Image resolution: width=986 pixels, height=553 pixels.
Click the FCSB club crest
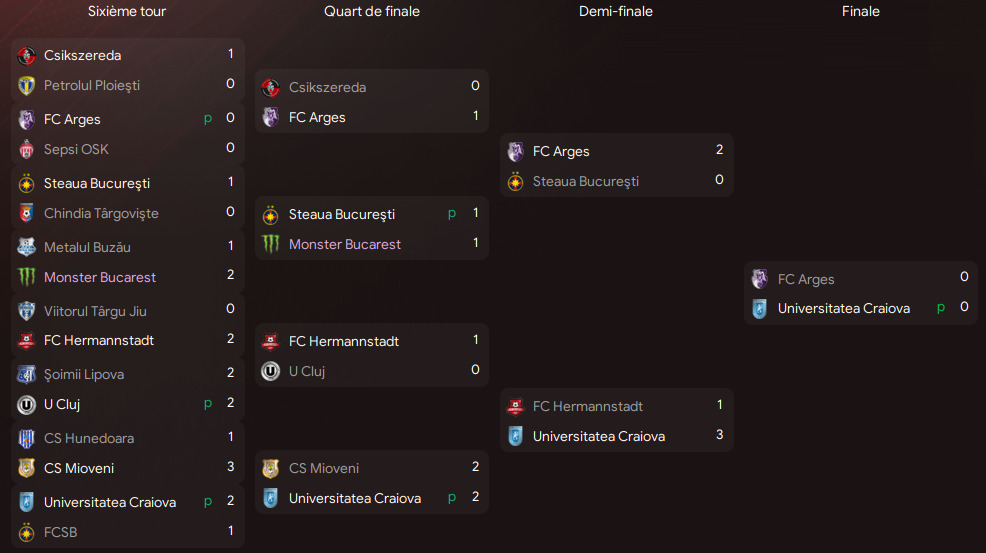[26, 533]
